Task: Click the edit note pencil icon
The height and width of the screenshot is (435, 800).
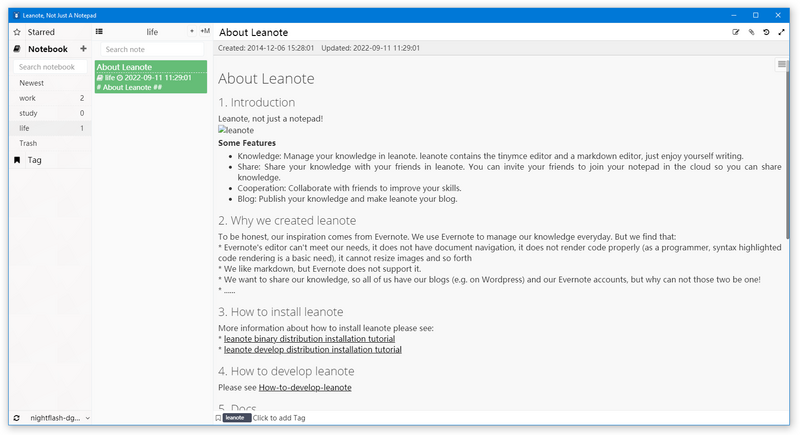Action: 736,32
